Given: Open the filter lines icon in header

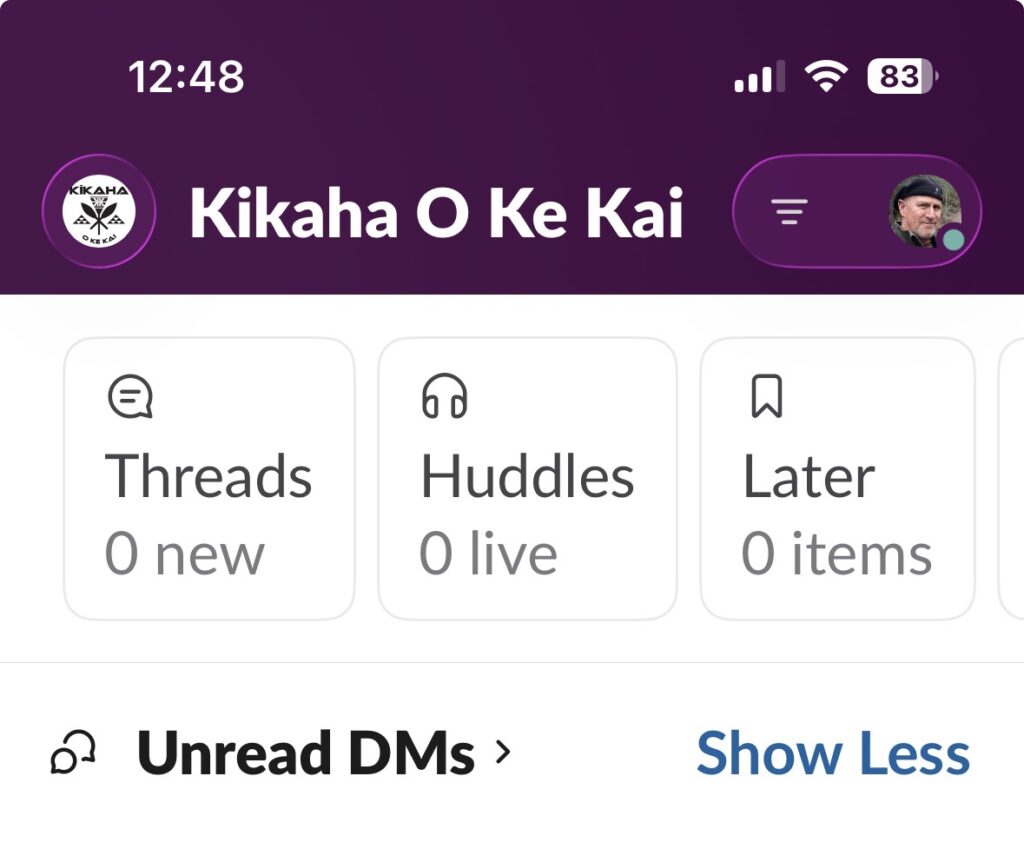Looking at the screenshot, I should point(789,211).
